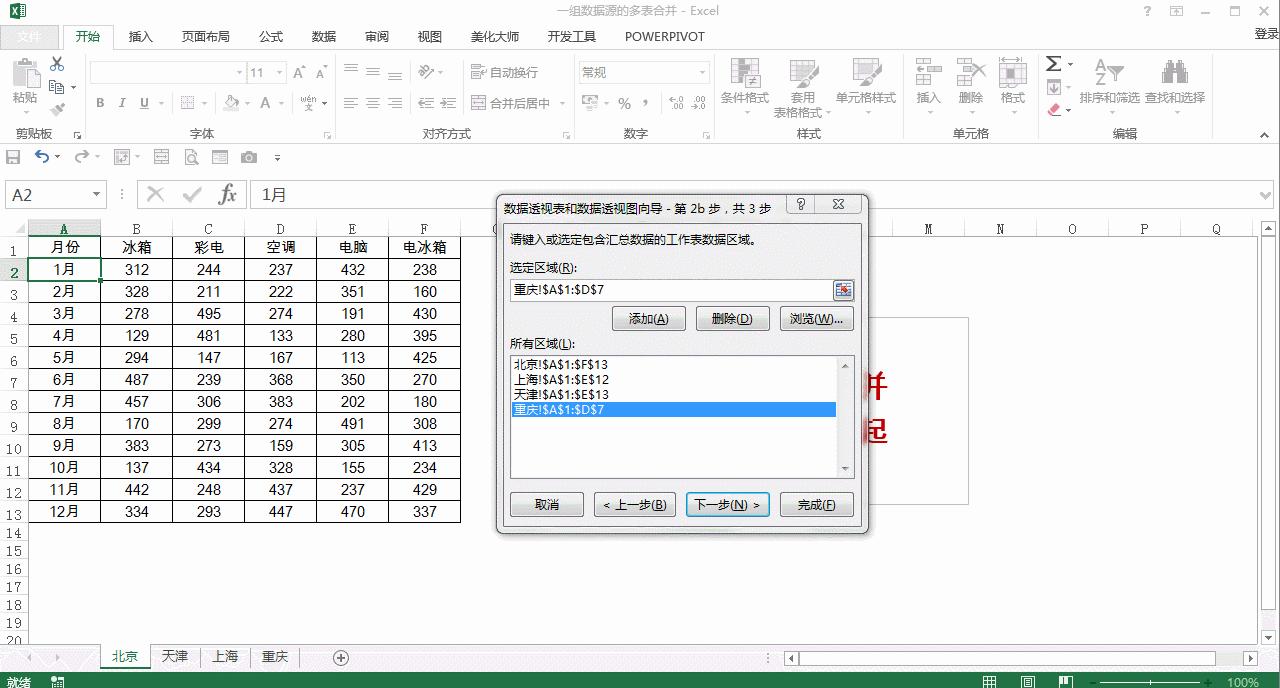
Task: Click the range collapse icon beside 选定区域
Action: click(843, 290)
